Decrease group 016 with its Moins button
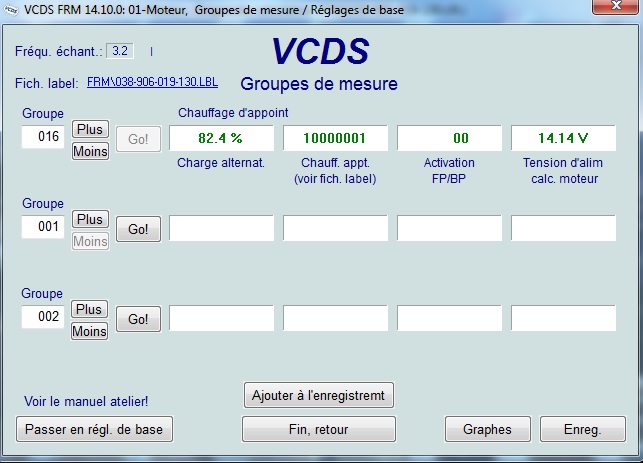 [x=90, y=151]
